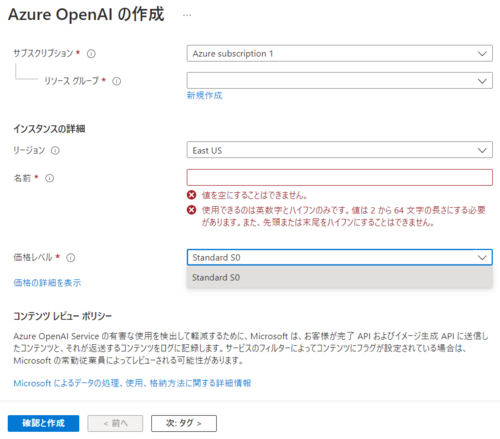Click info icon beside リソース グループ

[x=116, y=81]
